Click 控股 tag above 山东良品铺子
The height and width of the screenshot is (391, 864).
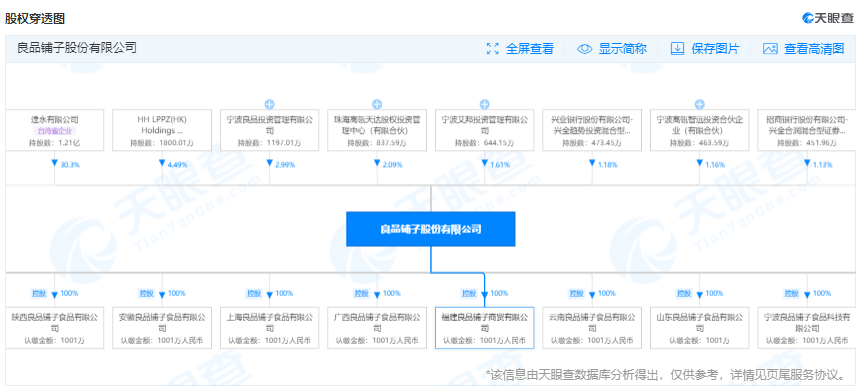[683, 294]
